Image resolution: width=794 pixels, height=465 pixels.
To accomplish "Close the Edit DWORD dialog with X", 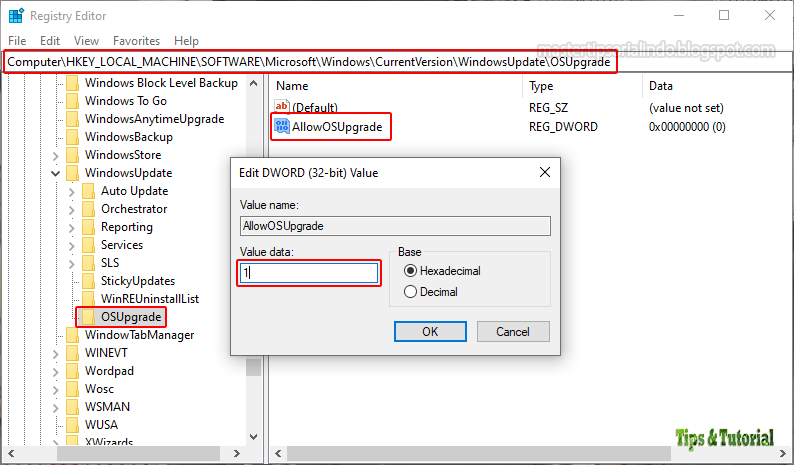I will click(545, 172).
